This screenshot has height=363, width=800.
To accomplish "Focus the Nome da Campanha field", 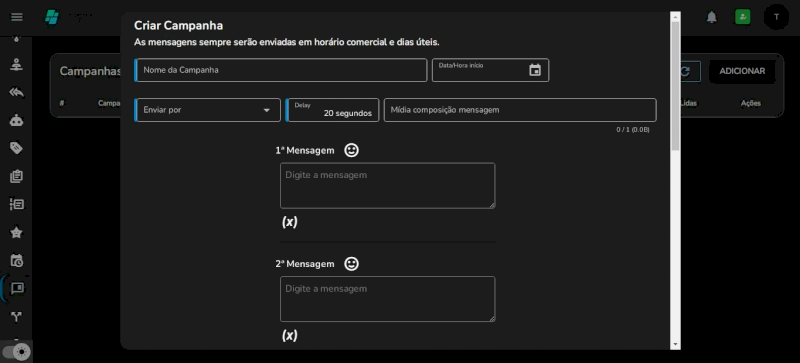I will (x=281, y=70).
